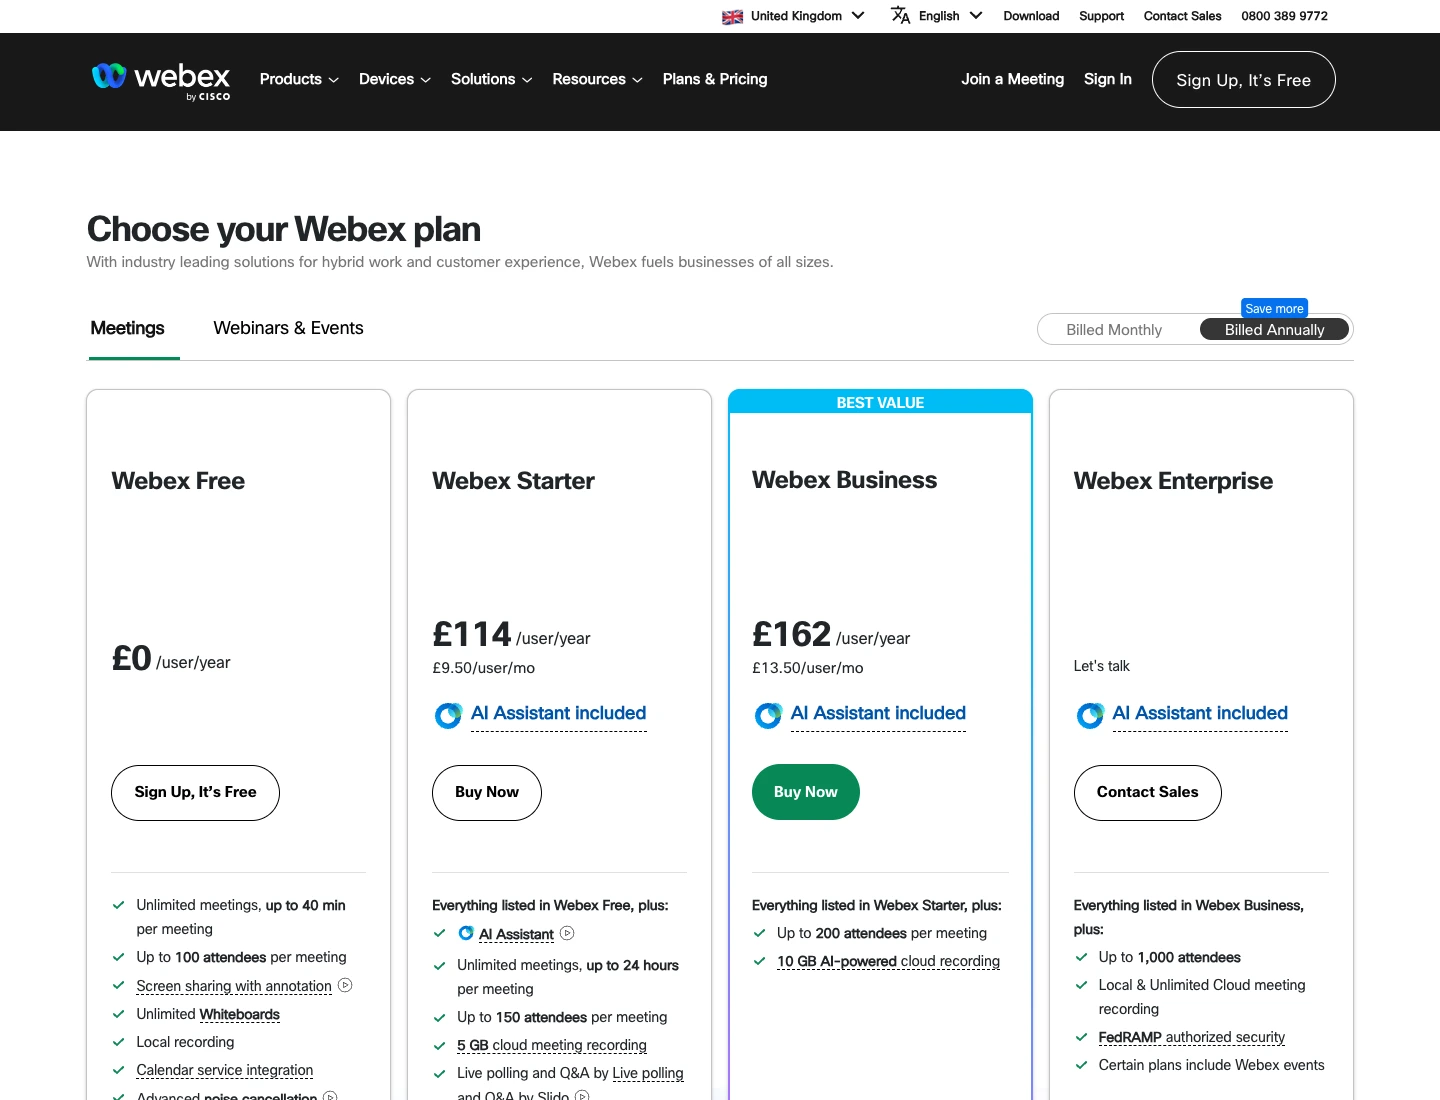The height and width of the screenshot is (1100, 1440).
Task: Click Sign In link
Action: pos(1108,79)
